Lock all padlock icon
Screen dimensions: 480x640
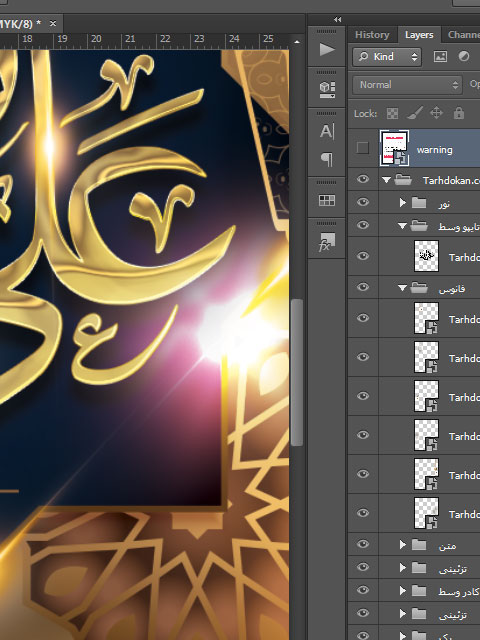pyautogui.click(x=459, y=113)
